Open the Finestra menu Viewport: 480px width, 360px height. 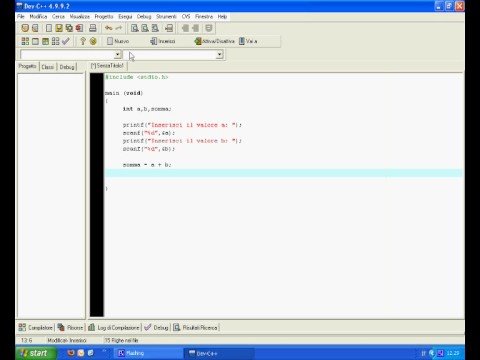[204, 16]
